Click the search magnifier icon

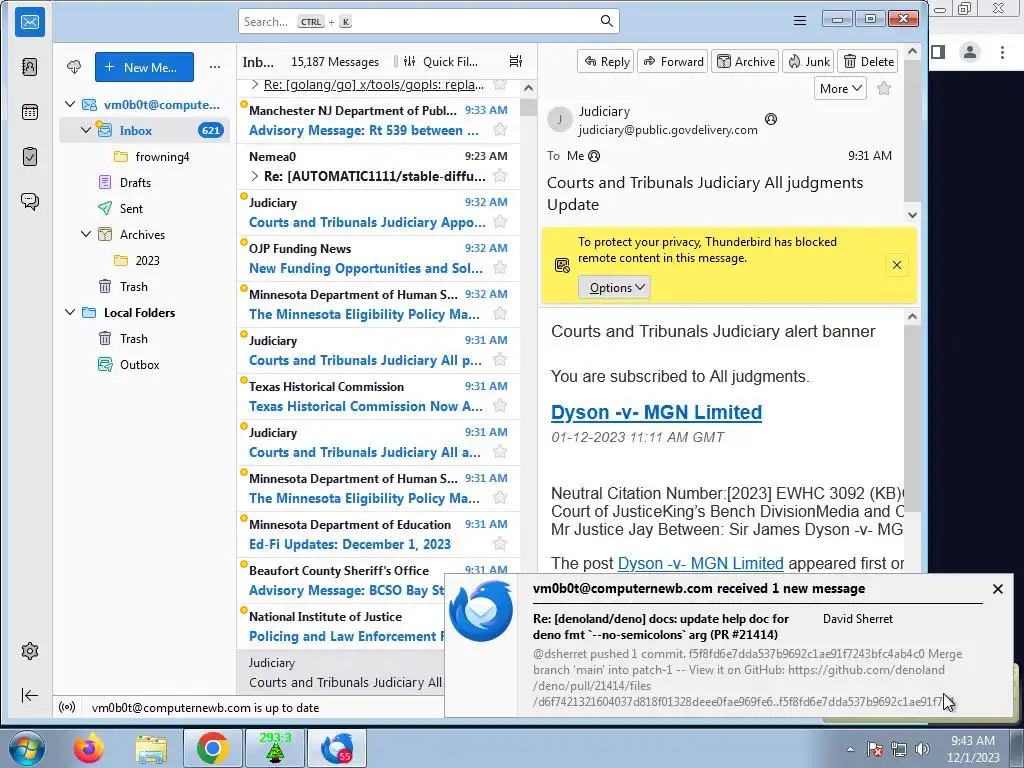tap(607, 21)
